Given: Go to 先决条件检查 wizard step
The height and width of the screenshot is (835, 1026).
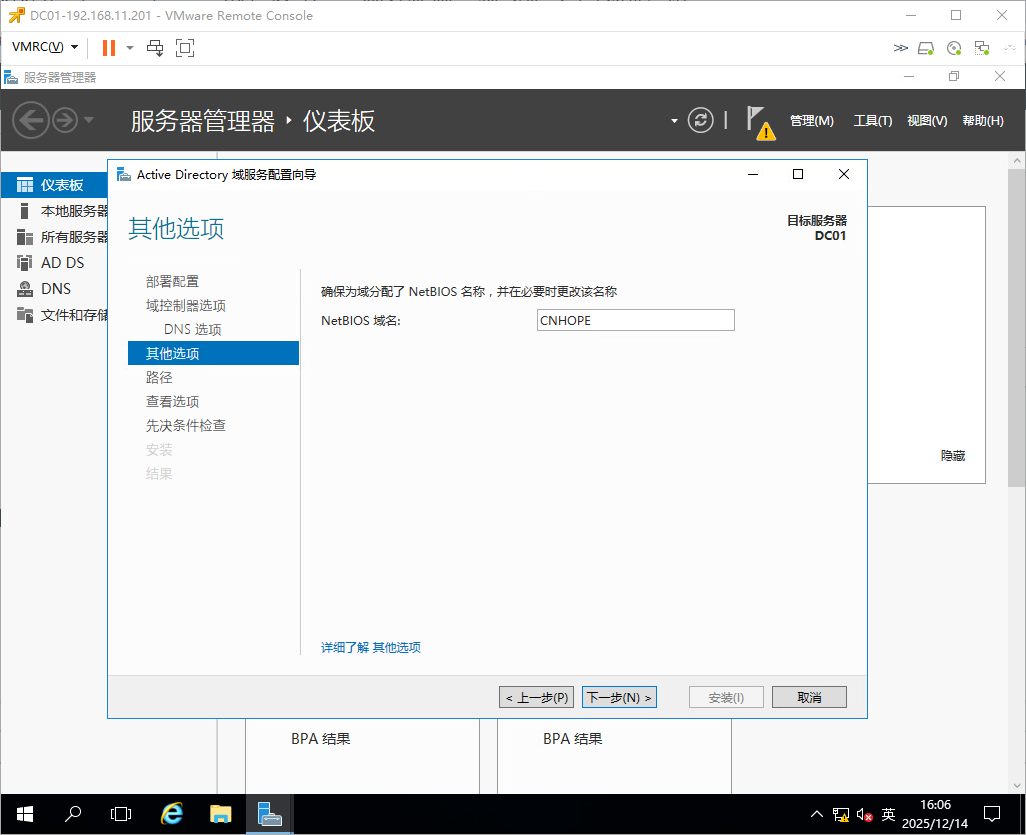Looking at the screenshot, I should 186,425.
